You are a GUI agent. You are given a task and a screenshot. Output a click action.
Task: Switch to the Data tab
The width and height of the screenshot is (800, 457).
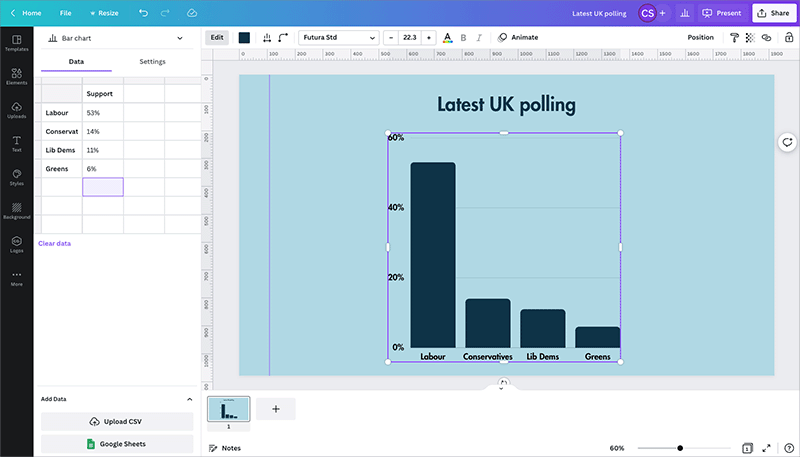click(76, 61)
